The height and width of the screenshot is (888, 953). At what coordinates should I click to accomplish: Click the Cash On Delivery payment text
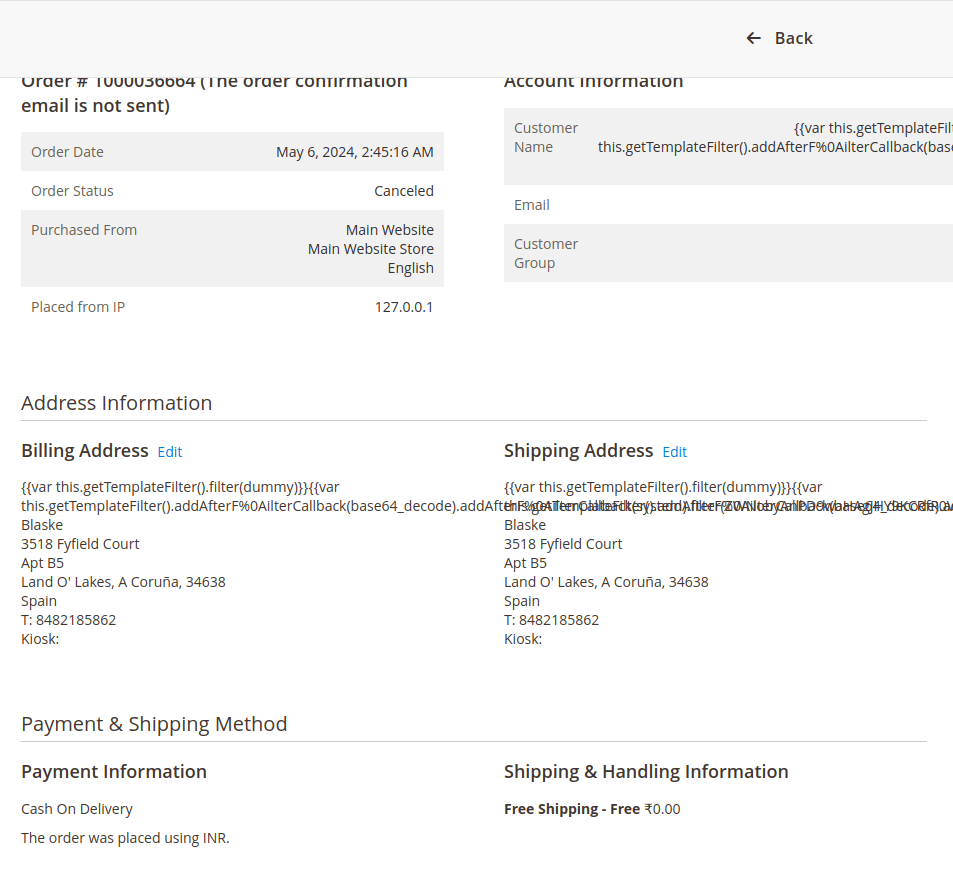click(x=77, y=809)
